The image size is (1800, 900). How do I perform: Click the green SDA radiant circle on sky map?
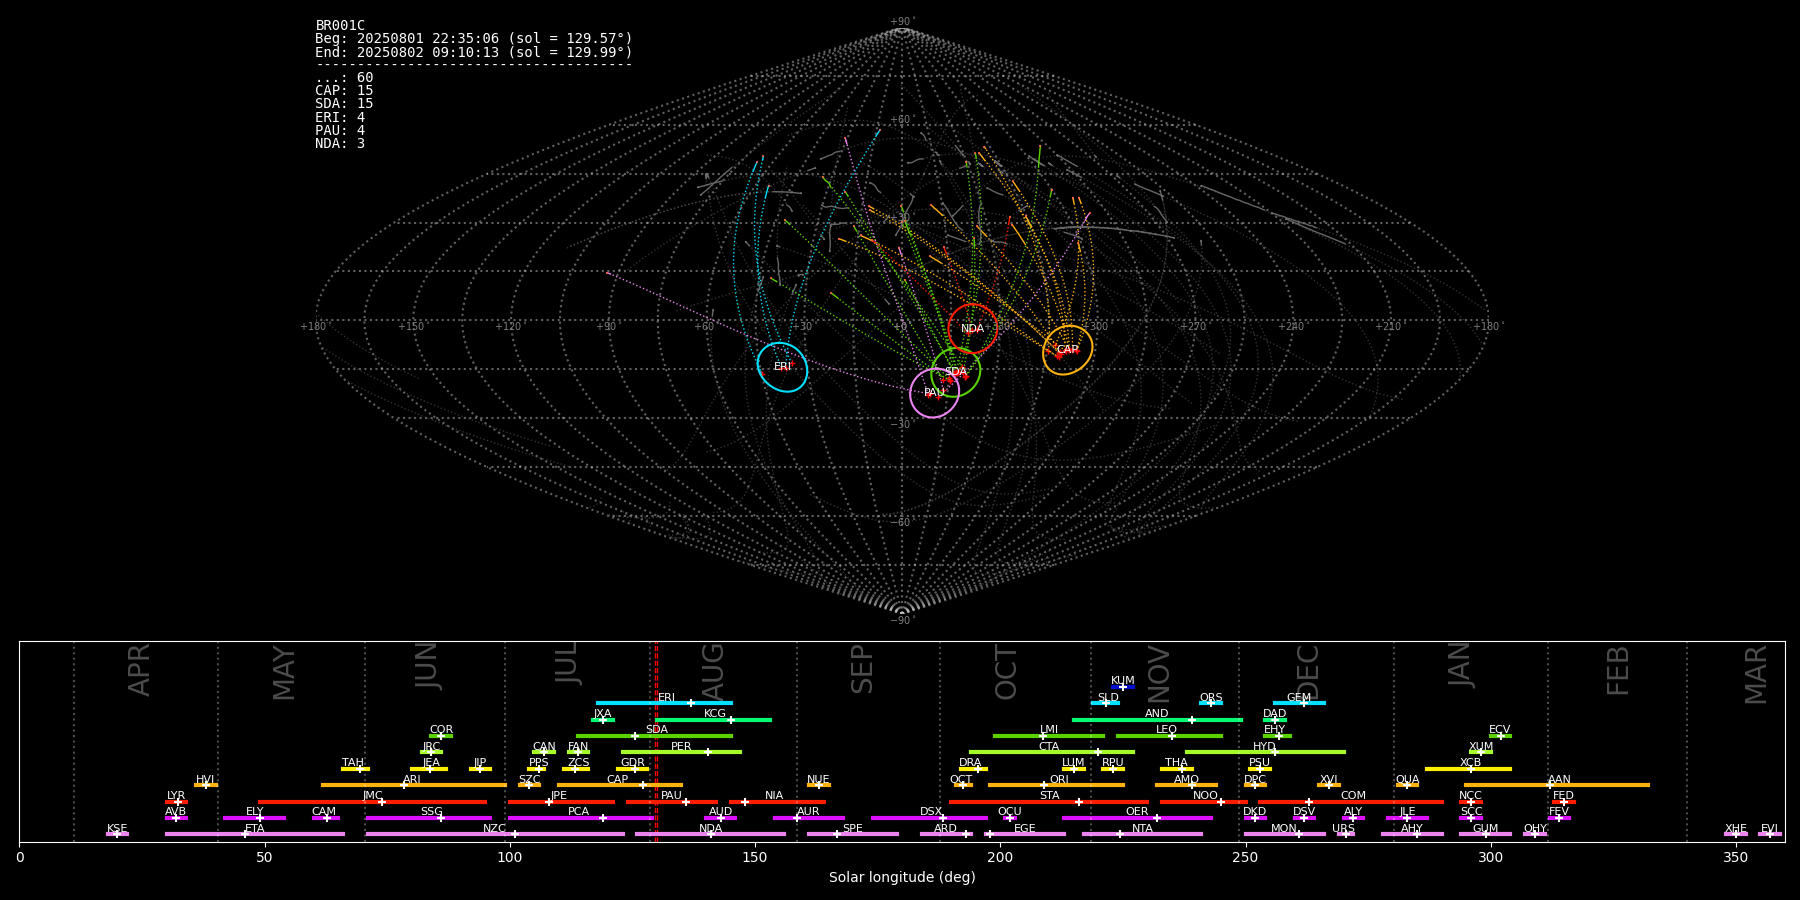[955, 372]
